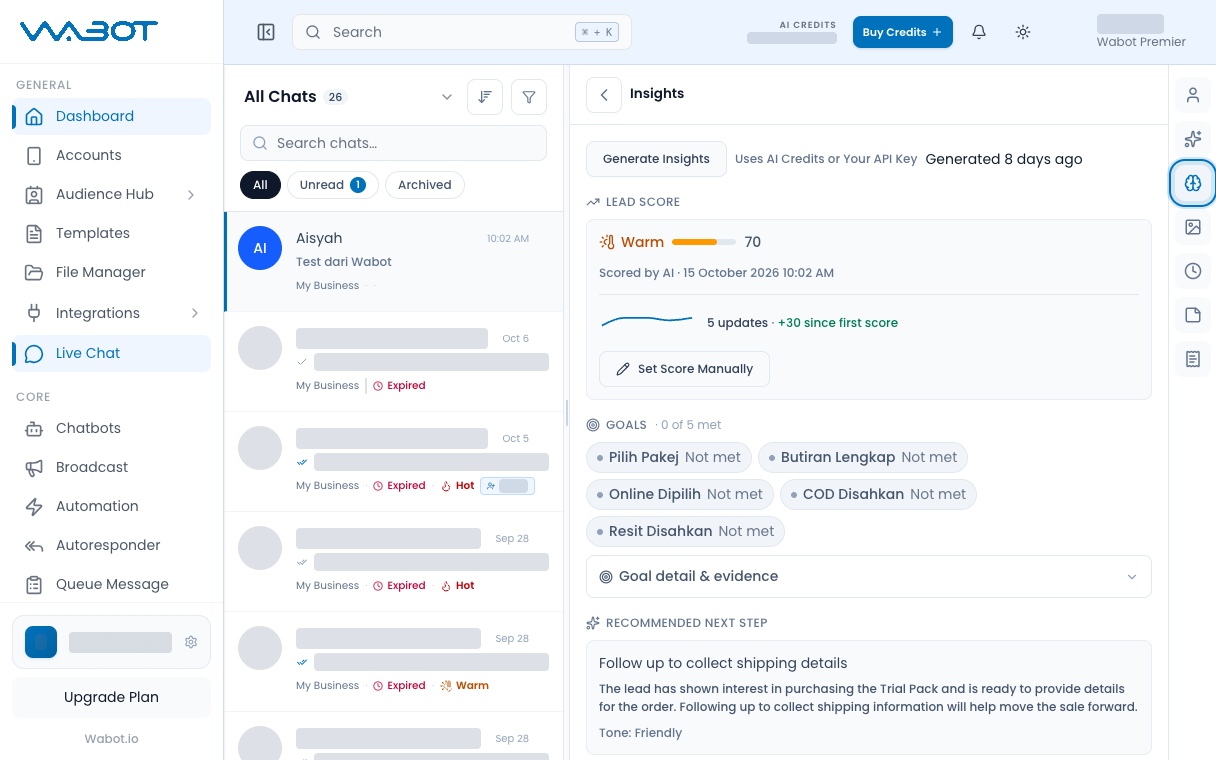Open the Wabot Premier account menu
The width and height of the screenshot is (1216, 760).
point(1140,32)
